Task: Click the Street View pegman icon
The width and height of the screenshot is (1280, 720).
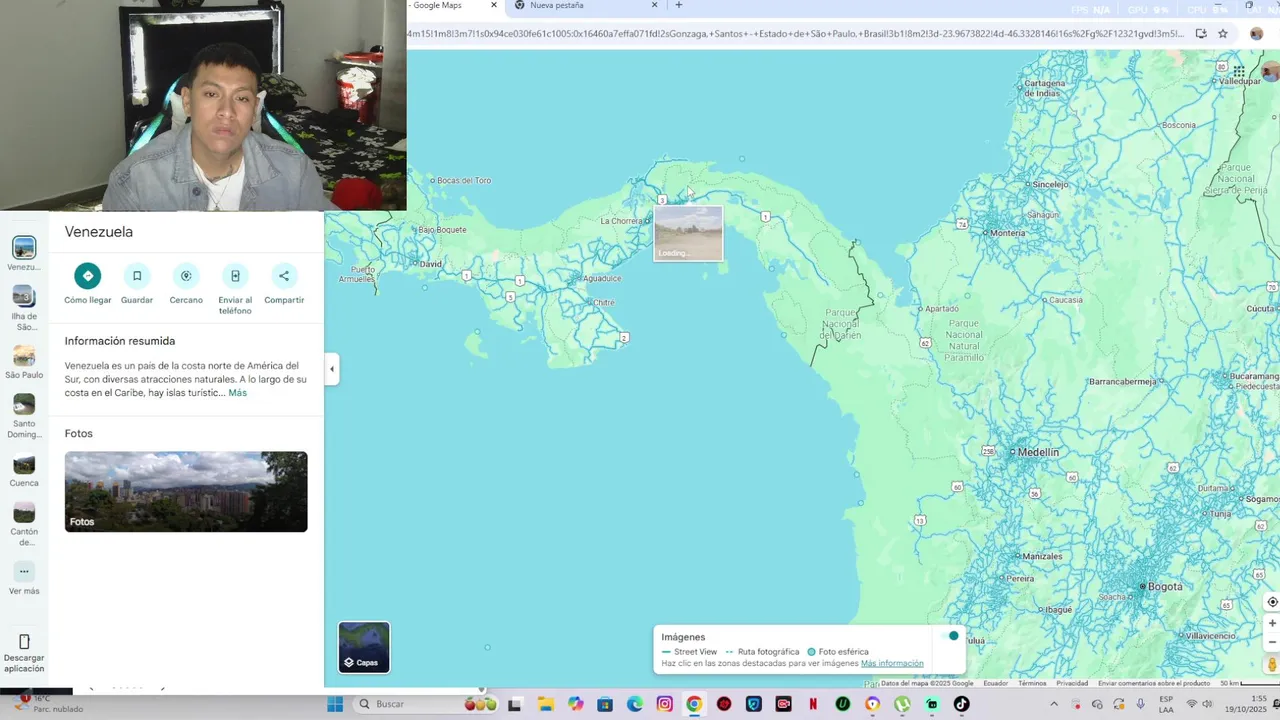Action: 1272,664
